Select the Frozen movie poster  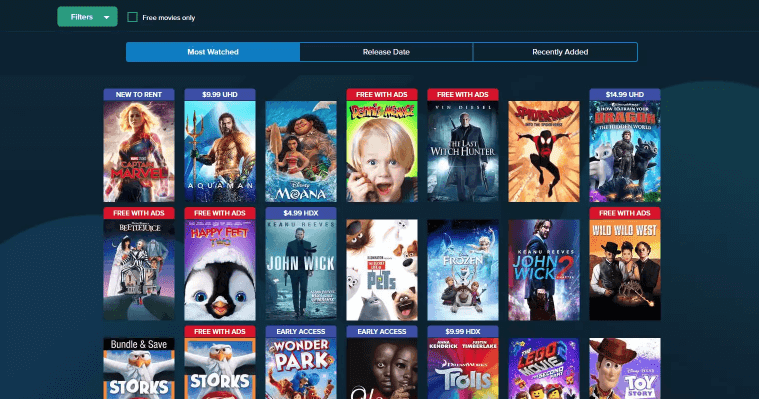tap(463, 270)
